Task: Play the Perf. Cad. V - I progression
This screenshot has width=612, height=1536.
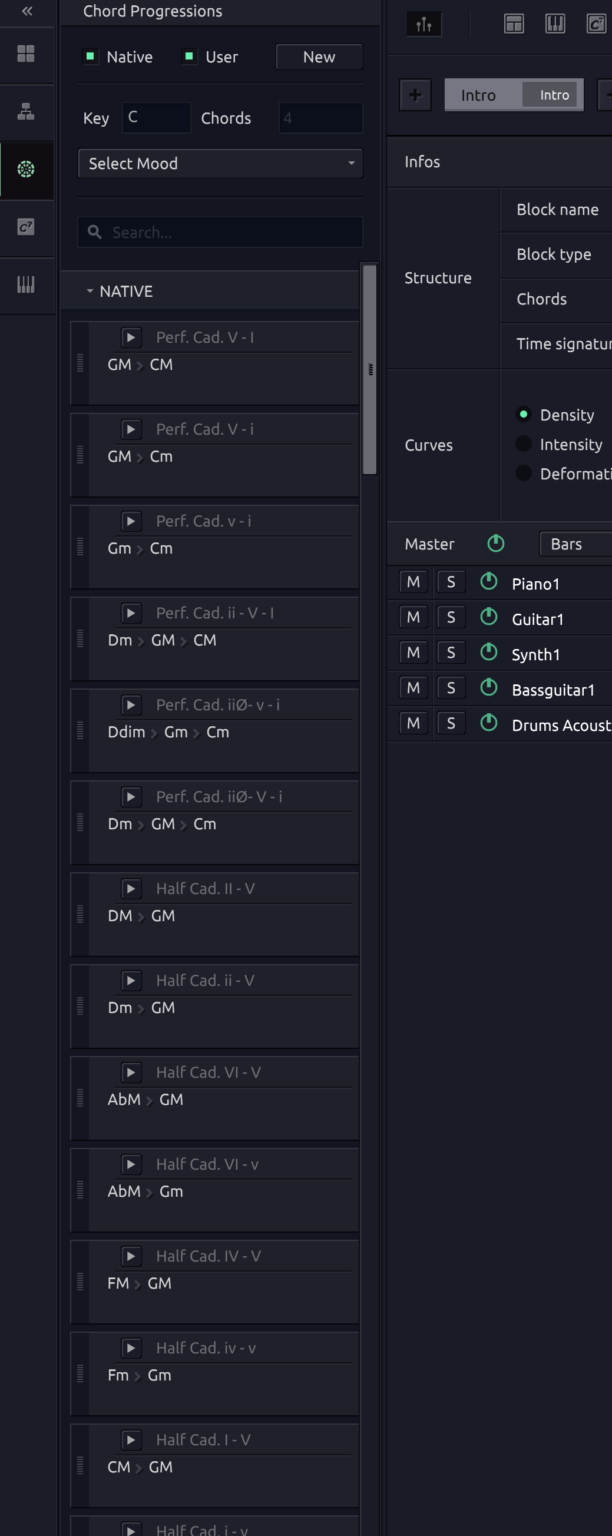Action: [130, 337]
